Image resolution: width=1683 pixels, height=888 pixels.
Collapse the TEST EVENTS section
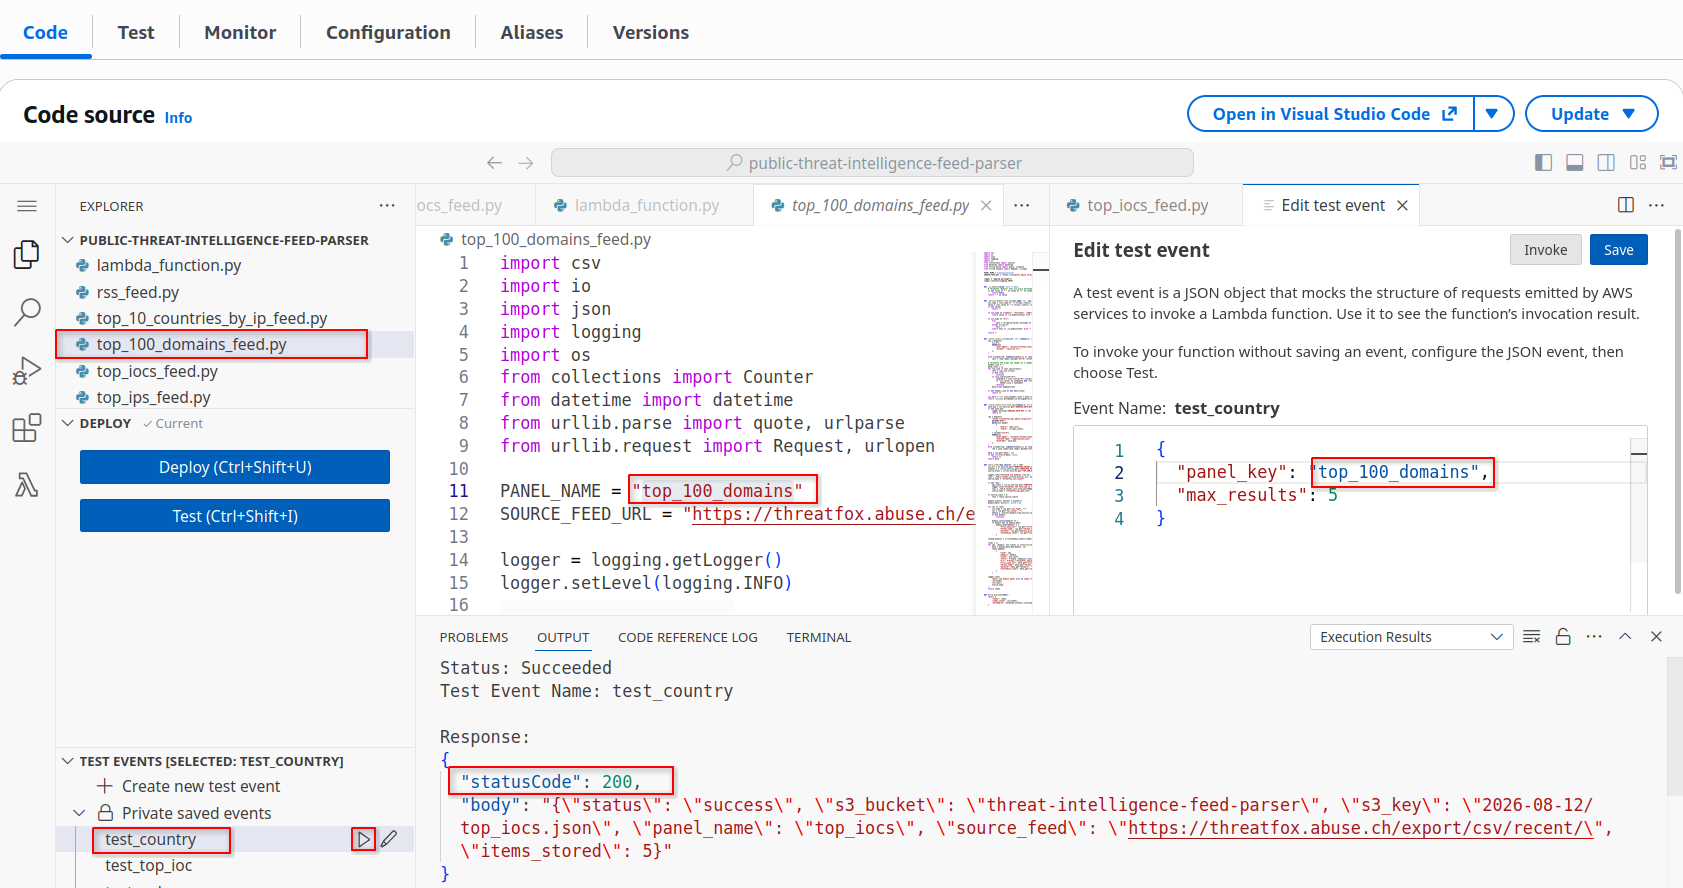[x=68, y=761]
